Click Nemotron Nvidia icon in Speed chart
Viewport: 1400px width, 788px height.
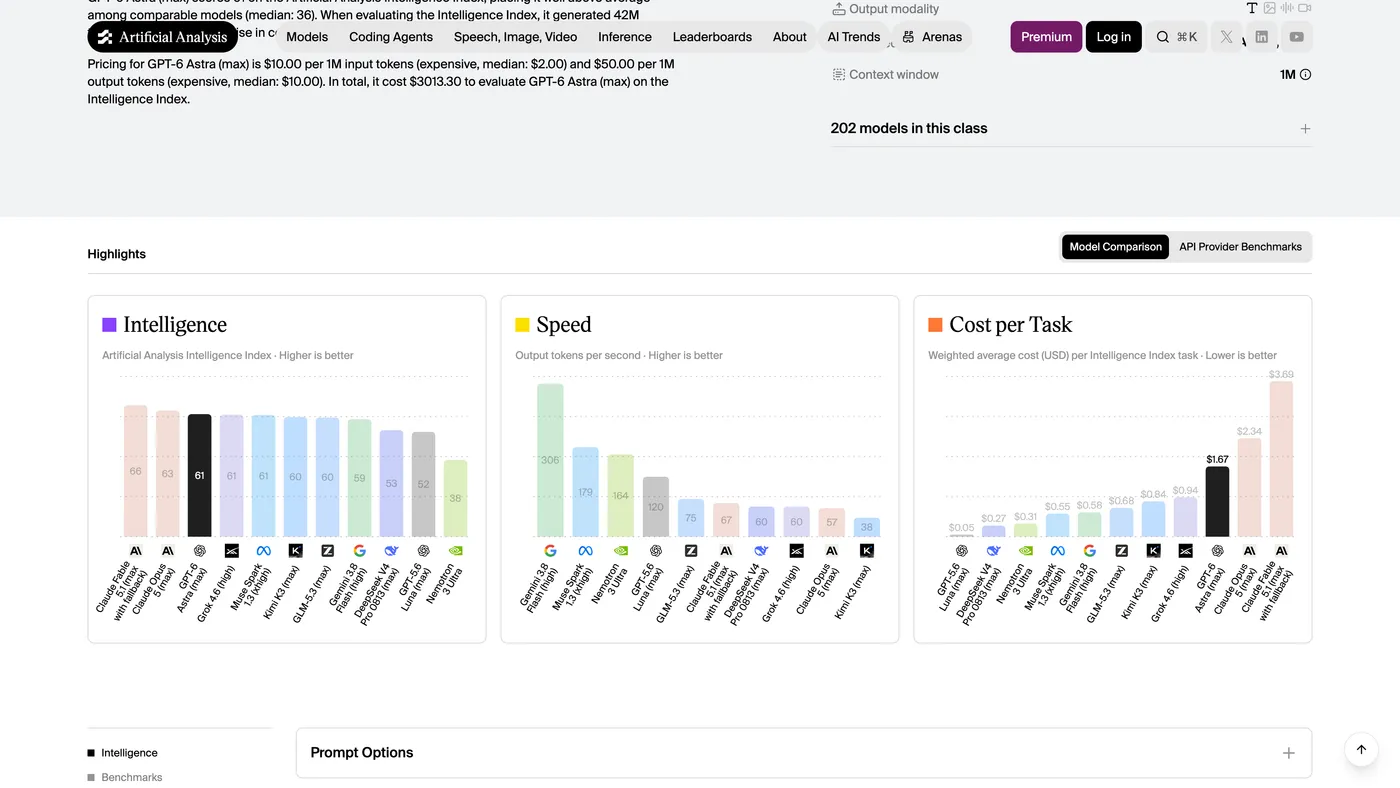click(x=621, y=551)
